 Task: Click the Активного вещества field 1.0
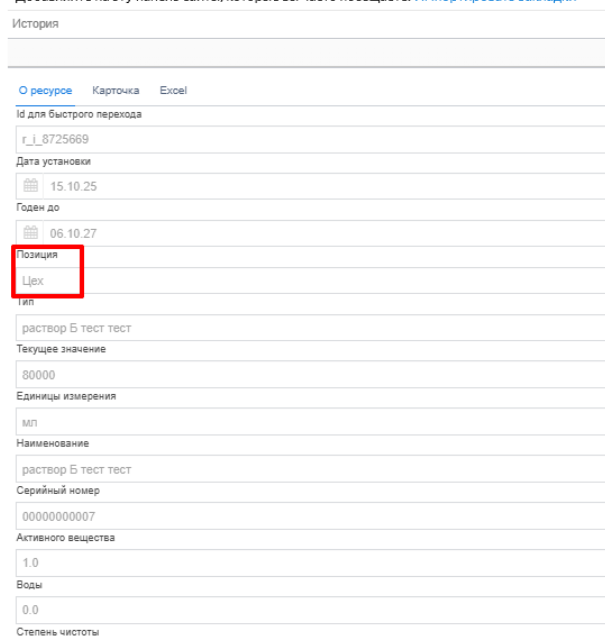pyautogui.click(x=310, y=563)
